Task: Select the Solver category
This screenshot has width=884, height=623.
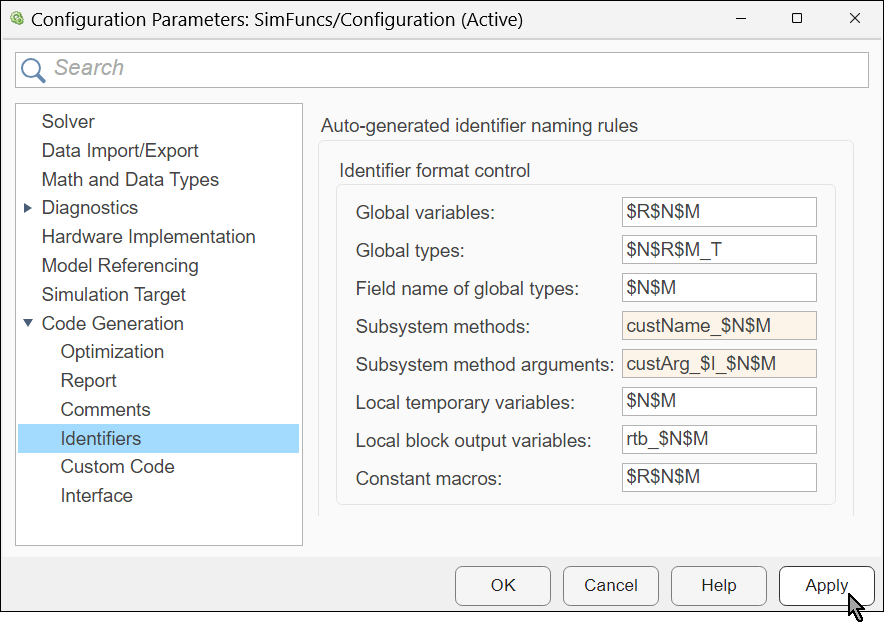Action: click(68, 121)
